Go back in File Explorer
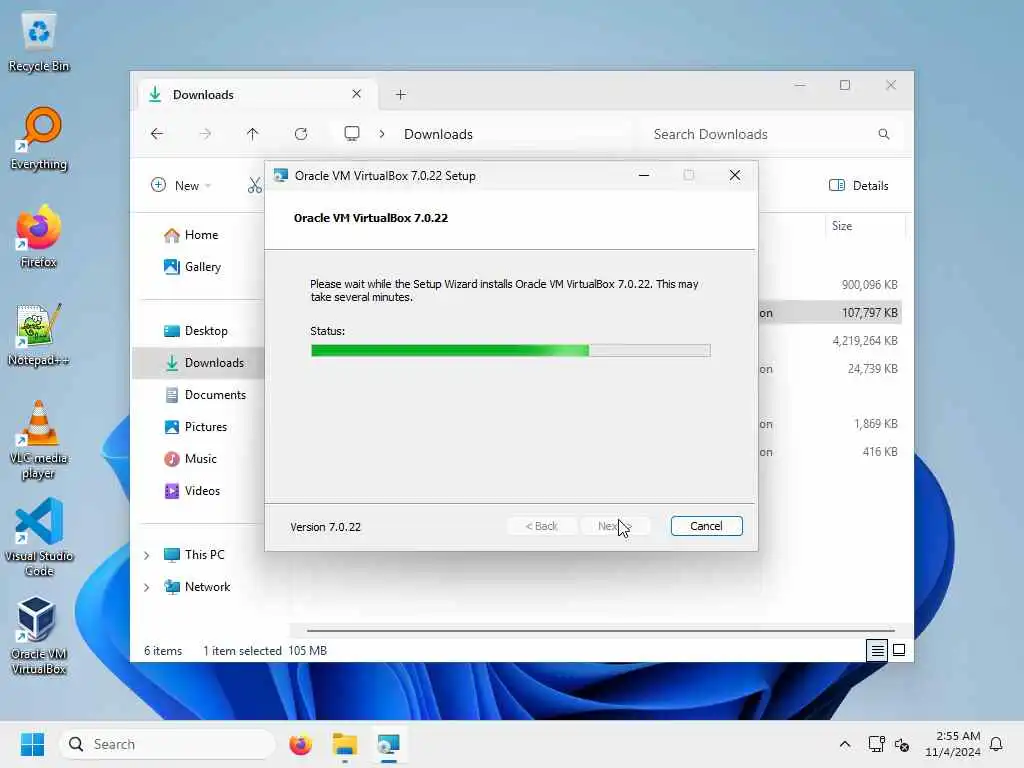 point(157,134)
